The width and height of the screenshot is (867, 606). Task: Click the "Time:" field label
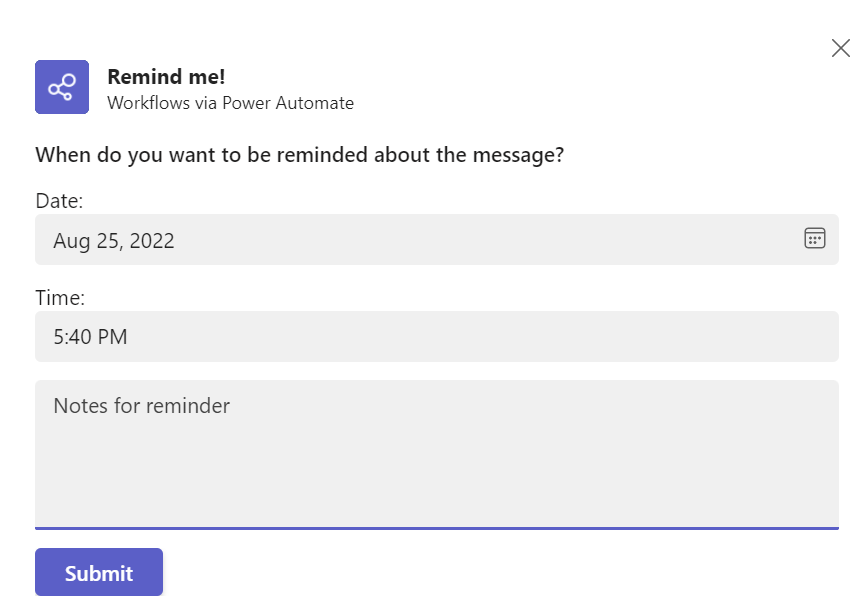pyautogui.click(x=60, y=297)
